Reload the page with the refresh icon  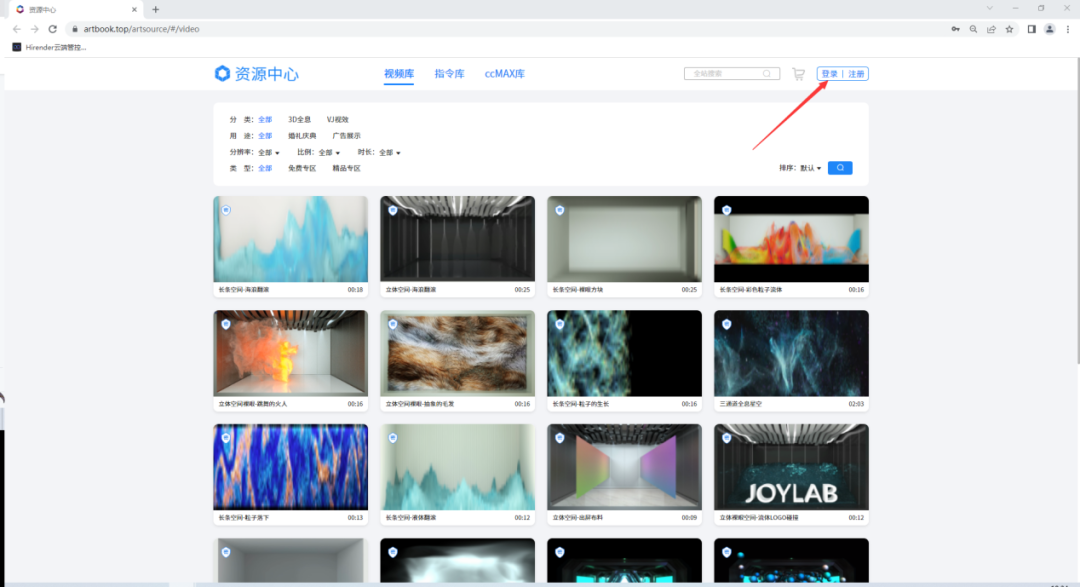coord(52,29)
